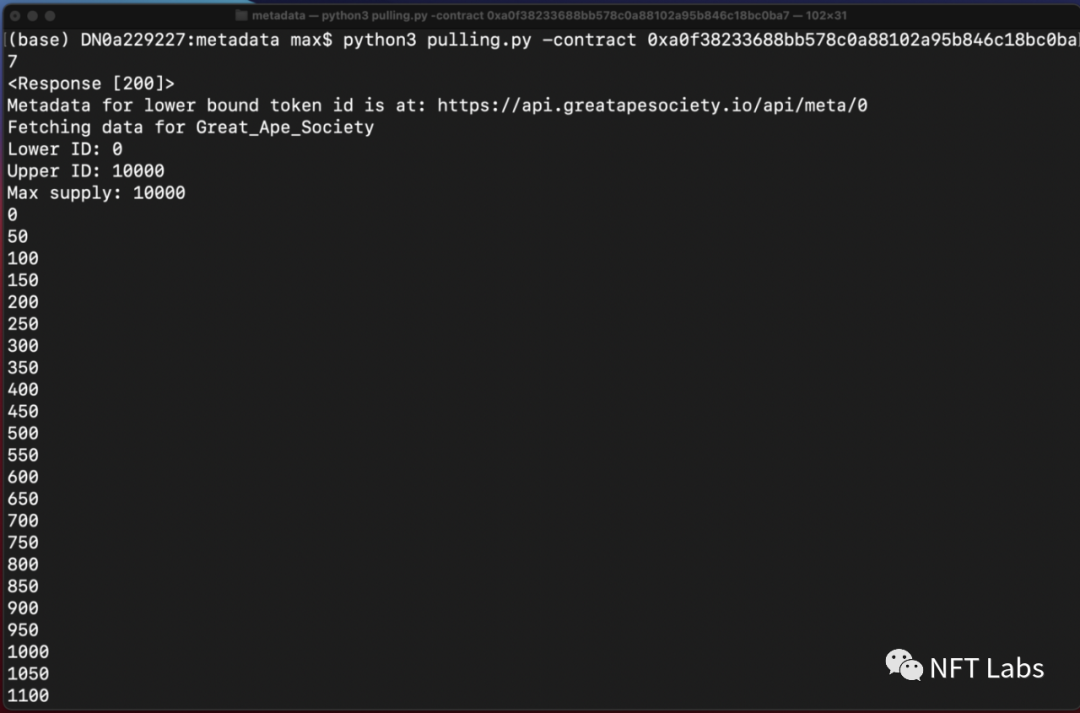Click the folder proxy icon in title bar
Screen dimensions: 1080x713
click(x=241, y=15)
